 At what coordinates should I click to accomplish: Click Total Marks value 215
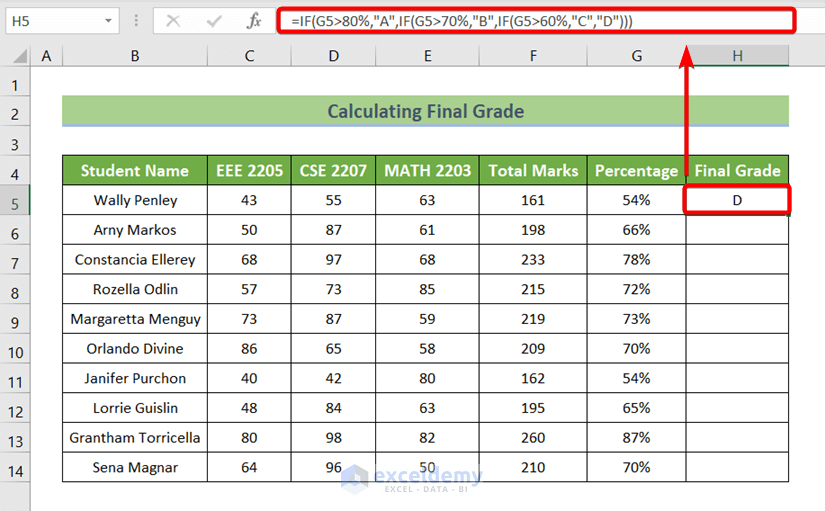533,289
